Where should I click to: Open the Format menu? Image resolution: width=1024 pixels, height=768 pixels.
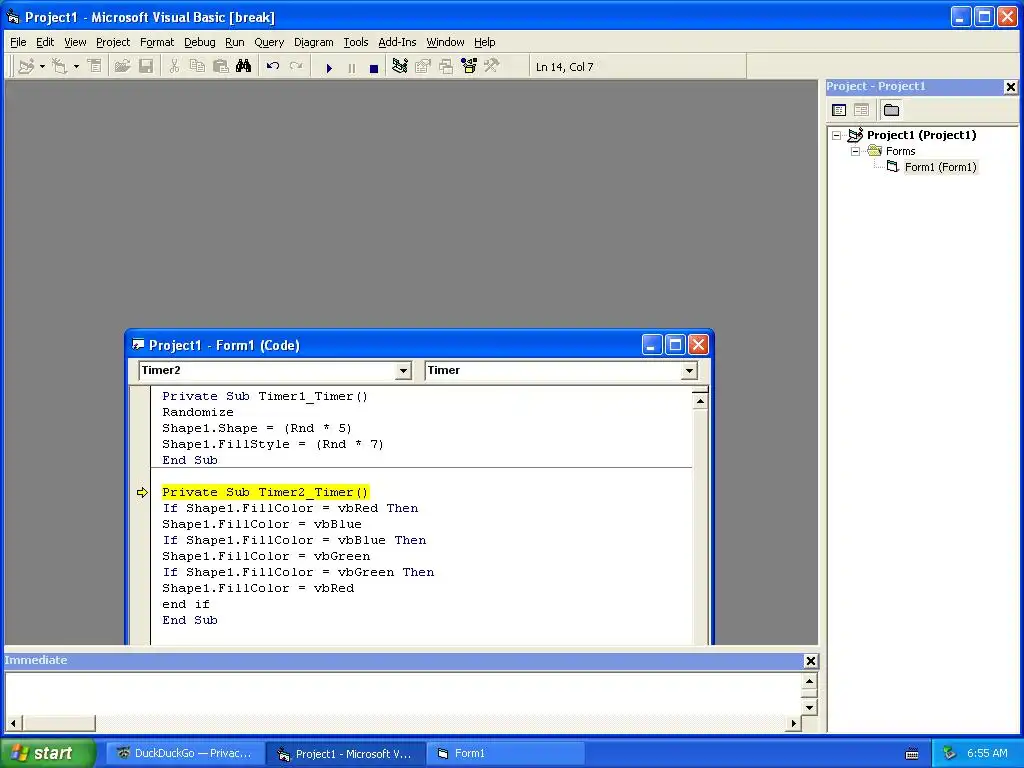tap(157, 42)
